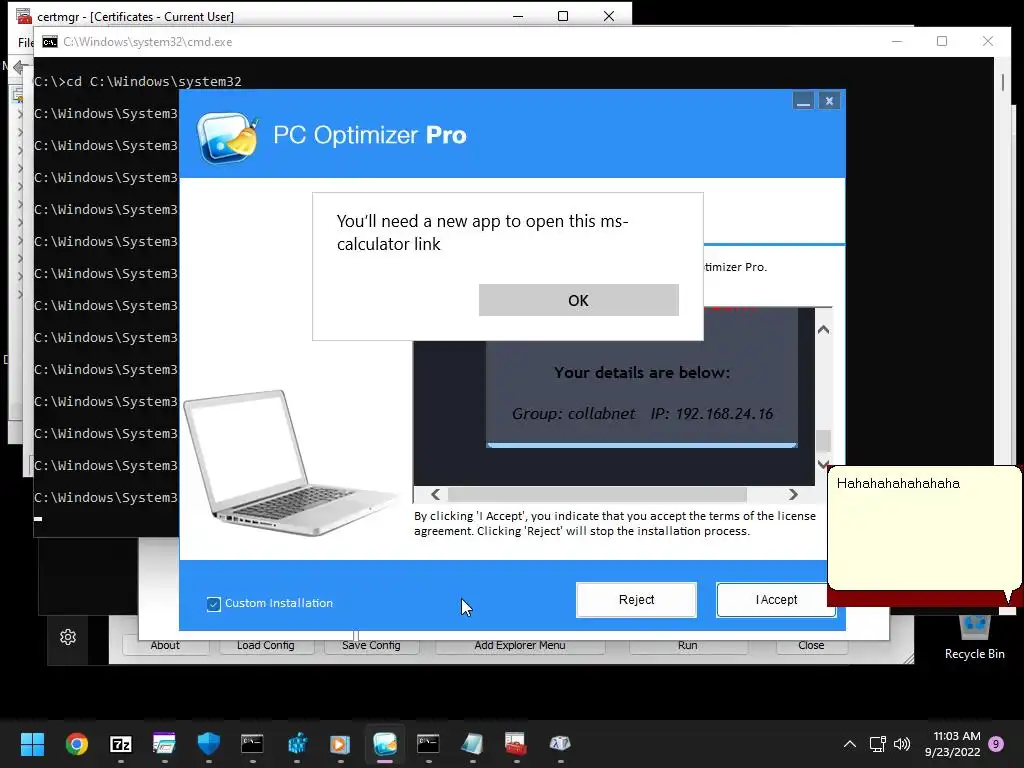Image resolution: width=1024 pixels, height=768 pixels.
Task: Click the PC Optimizer Pro broom logo
Action: (x=228, y=137)
